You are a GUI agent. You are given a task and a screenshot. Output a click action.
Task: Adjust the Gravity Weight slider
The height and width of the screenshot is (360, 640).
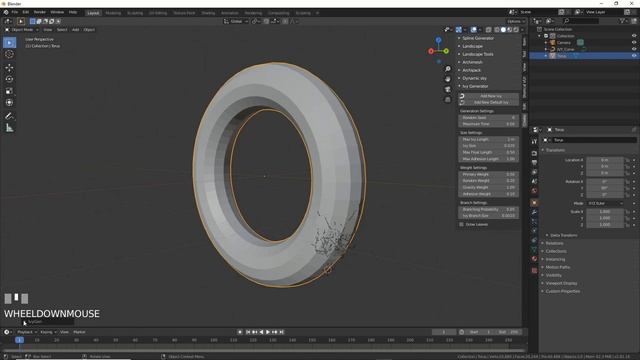489,187
